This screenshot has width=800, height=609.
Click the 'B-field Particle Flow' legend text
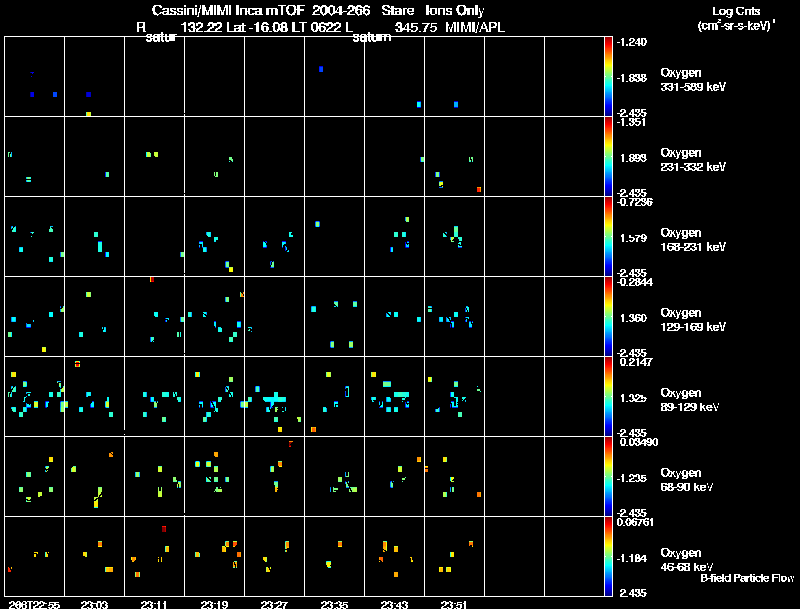(747, 578)
